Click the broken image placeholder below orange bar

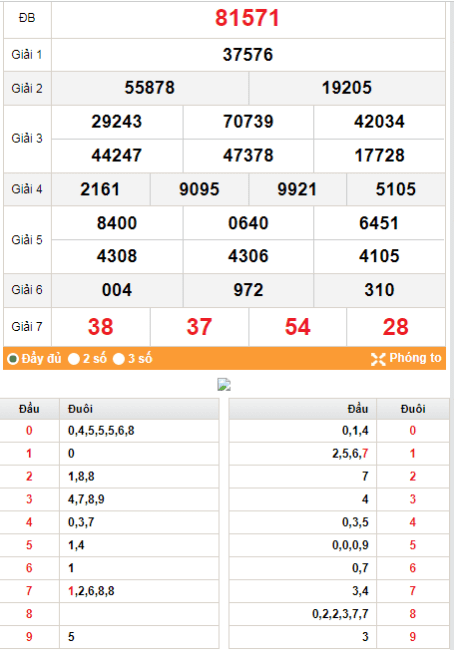(224, 385)
